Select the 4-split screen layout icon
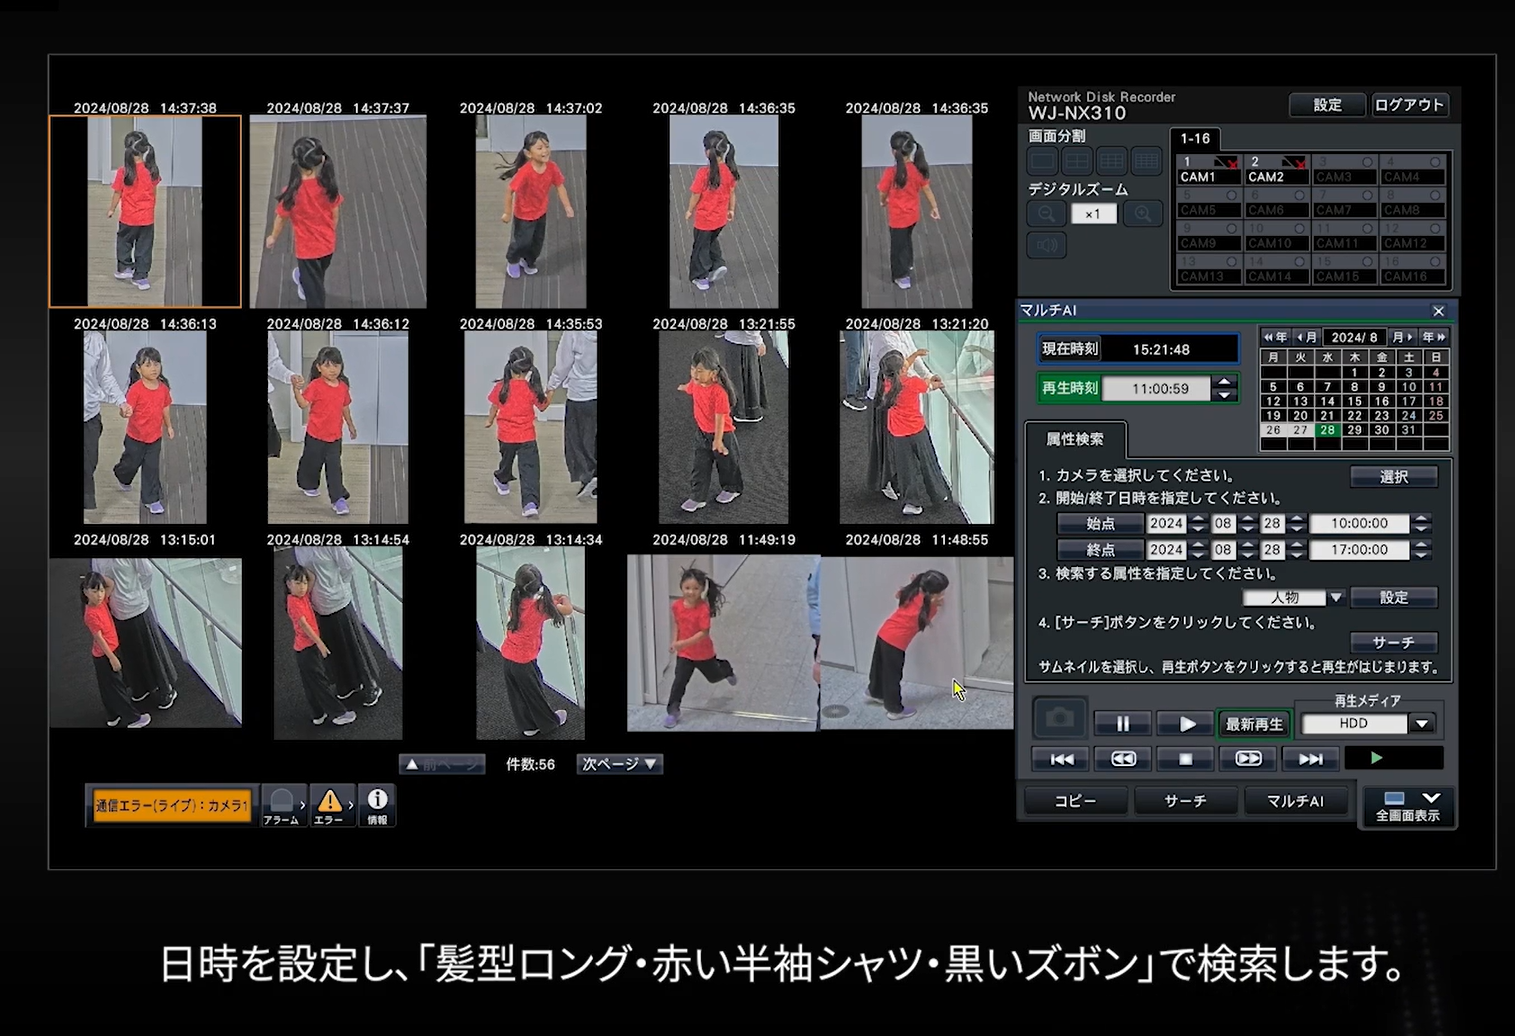The height and width of the screenshot is (1036, 1515). (1077, 161)
